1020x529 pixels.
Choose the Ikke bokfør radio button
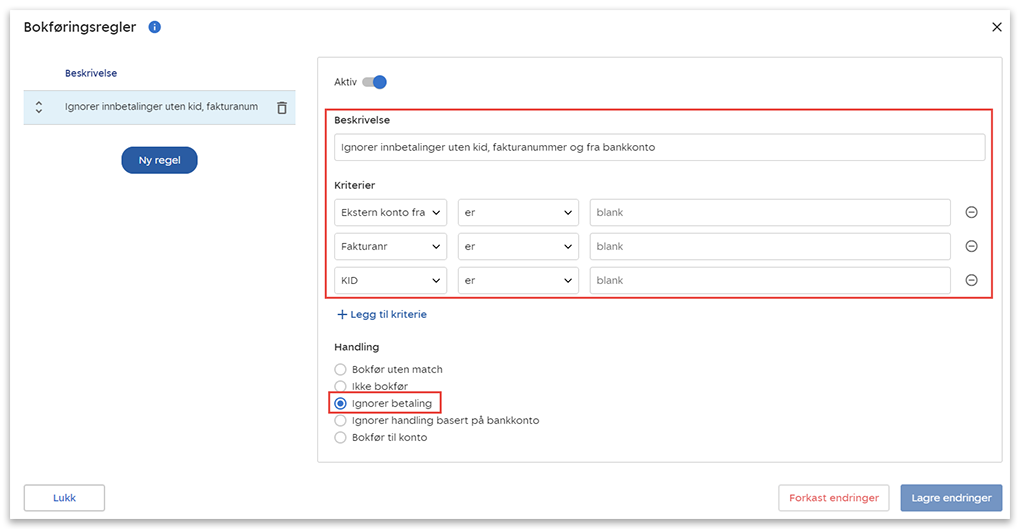click(341, 386)
